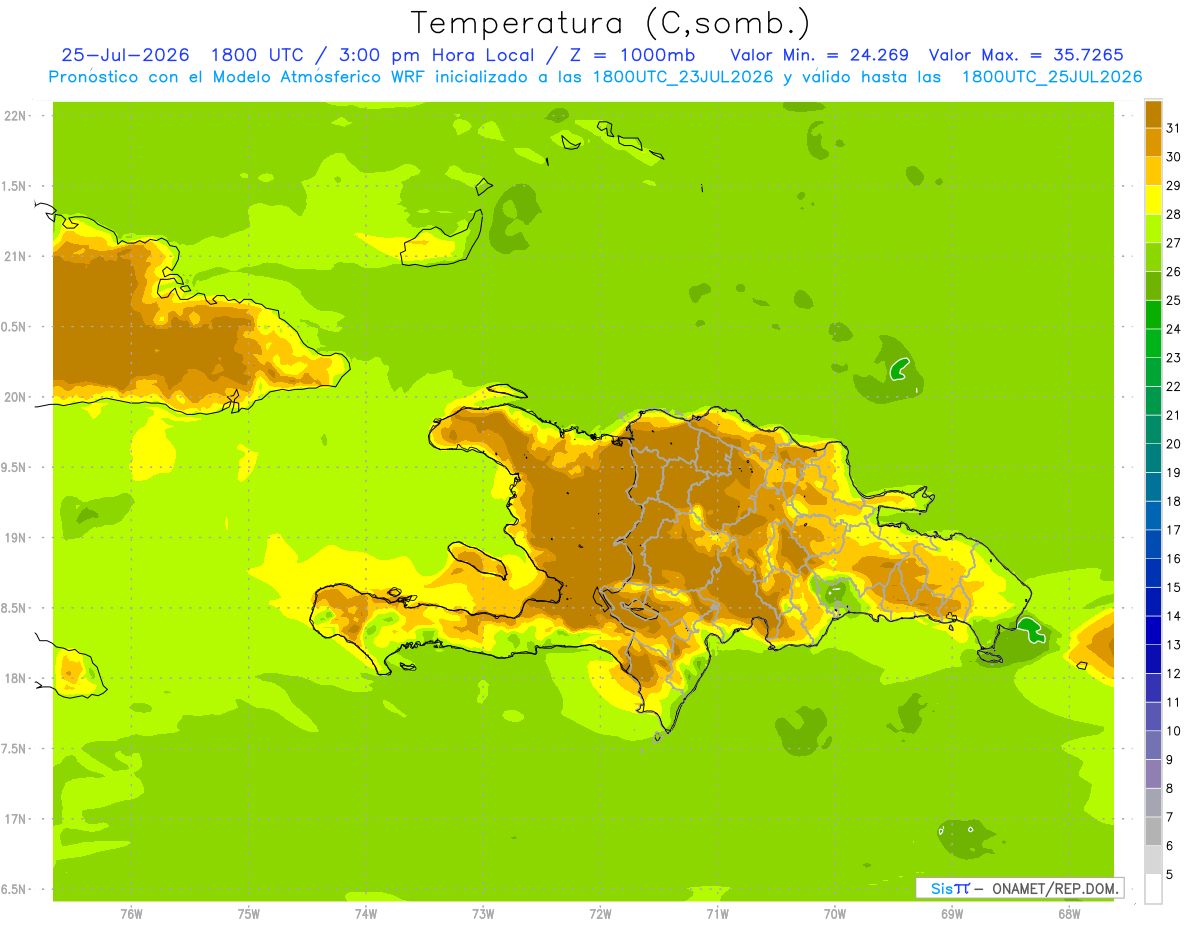Click legend value 13
The width and height of the screenshot is (1200, 927).
coord(1174,645)
